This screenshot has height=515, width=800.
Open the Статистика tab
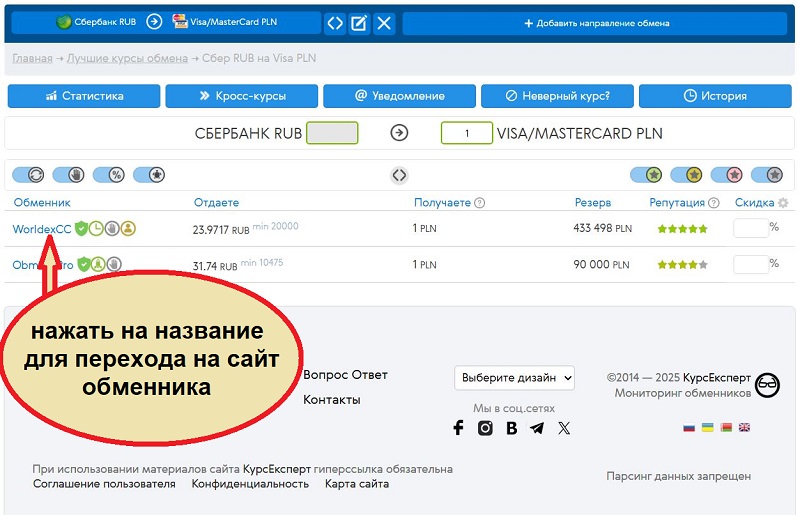click(84, 96)
